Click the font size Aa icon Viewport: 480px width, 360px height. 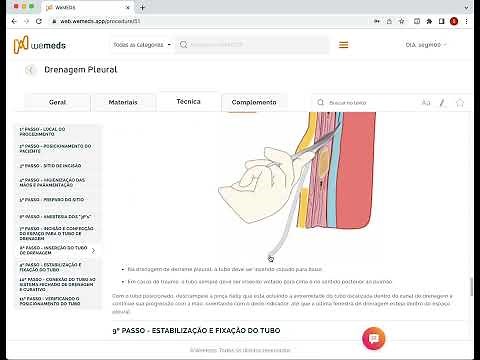pos(426,103)
